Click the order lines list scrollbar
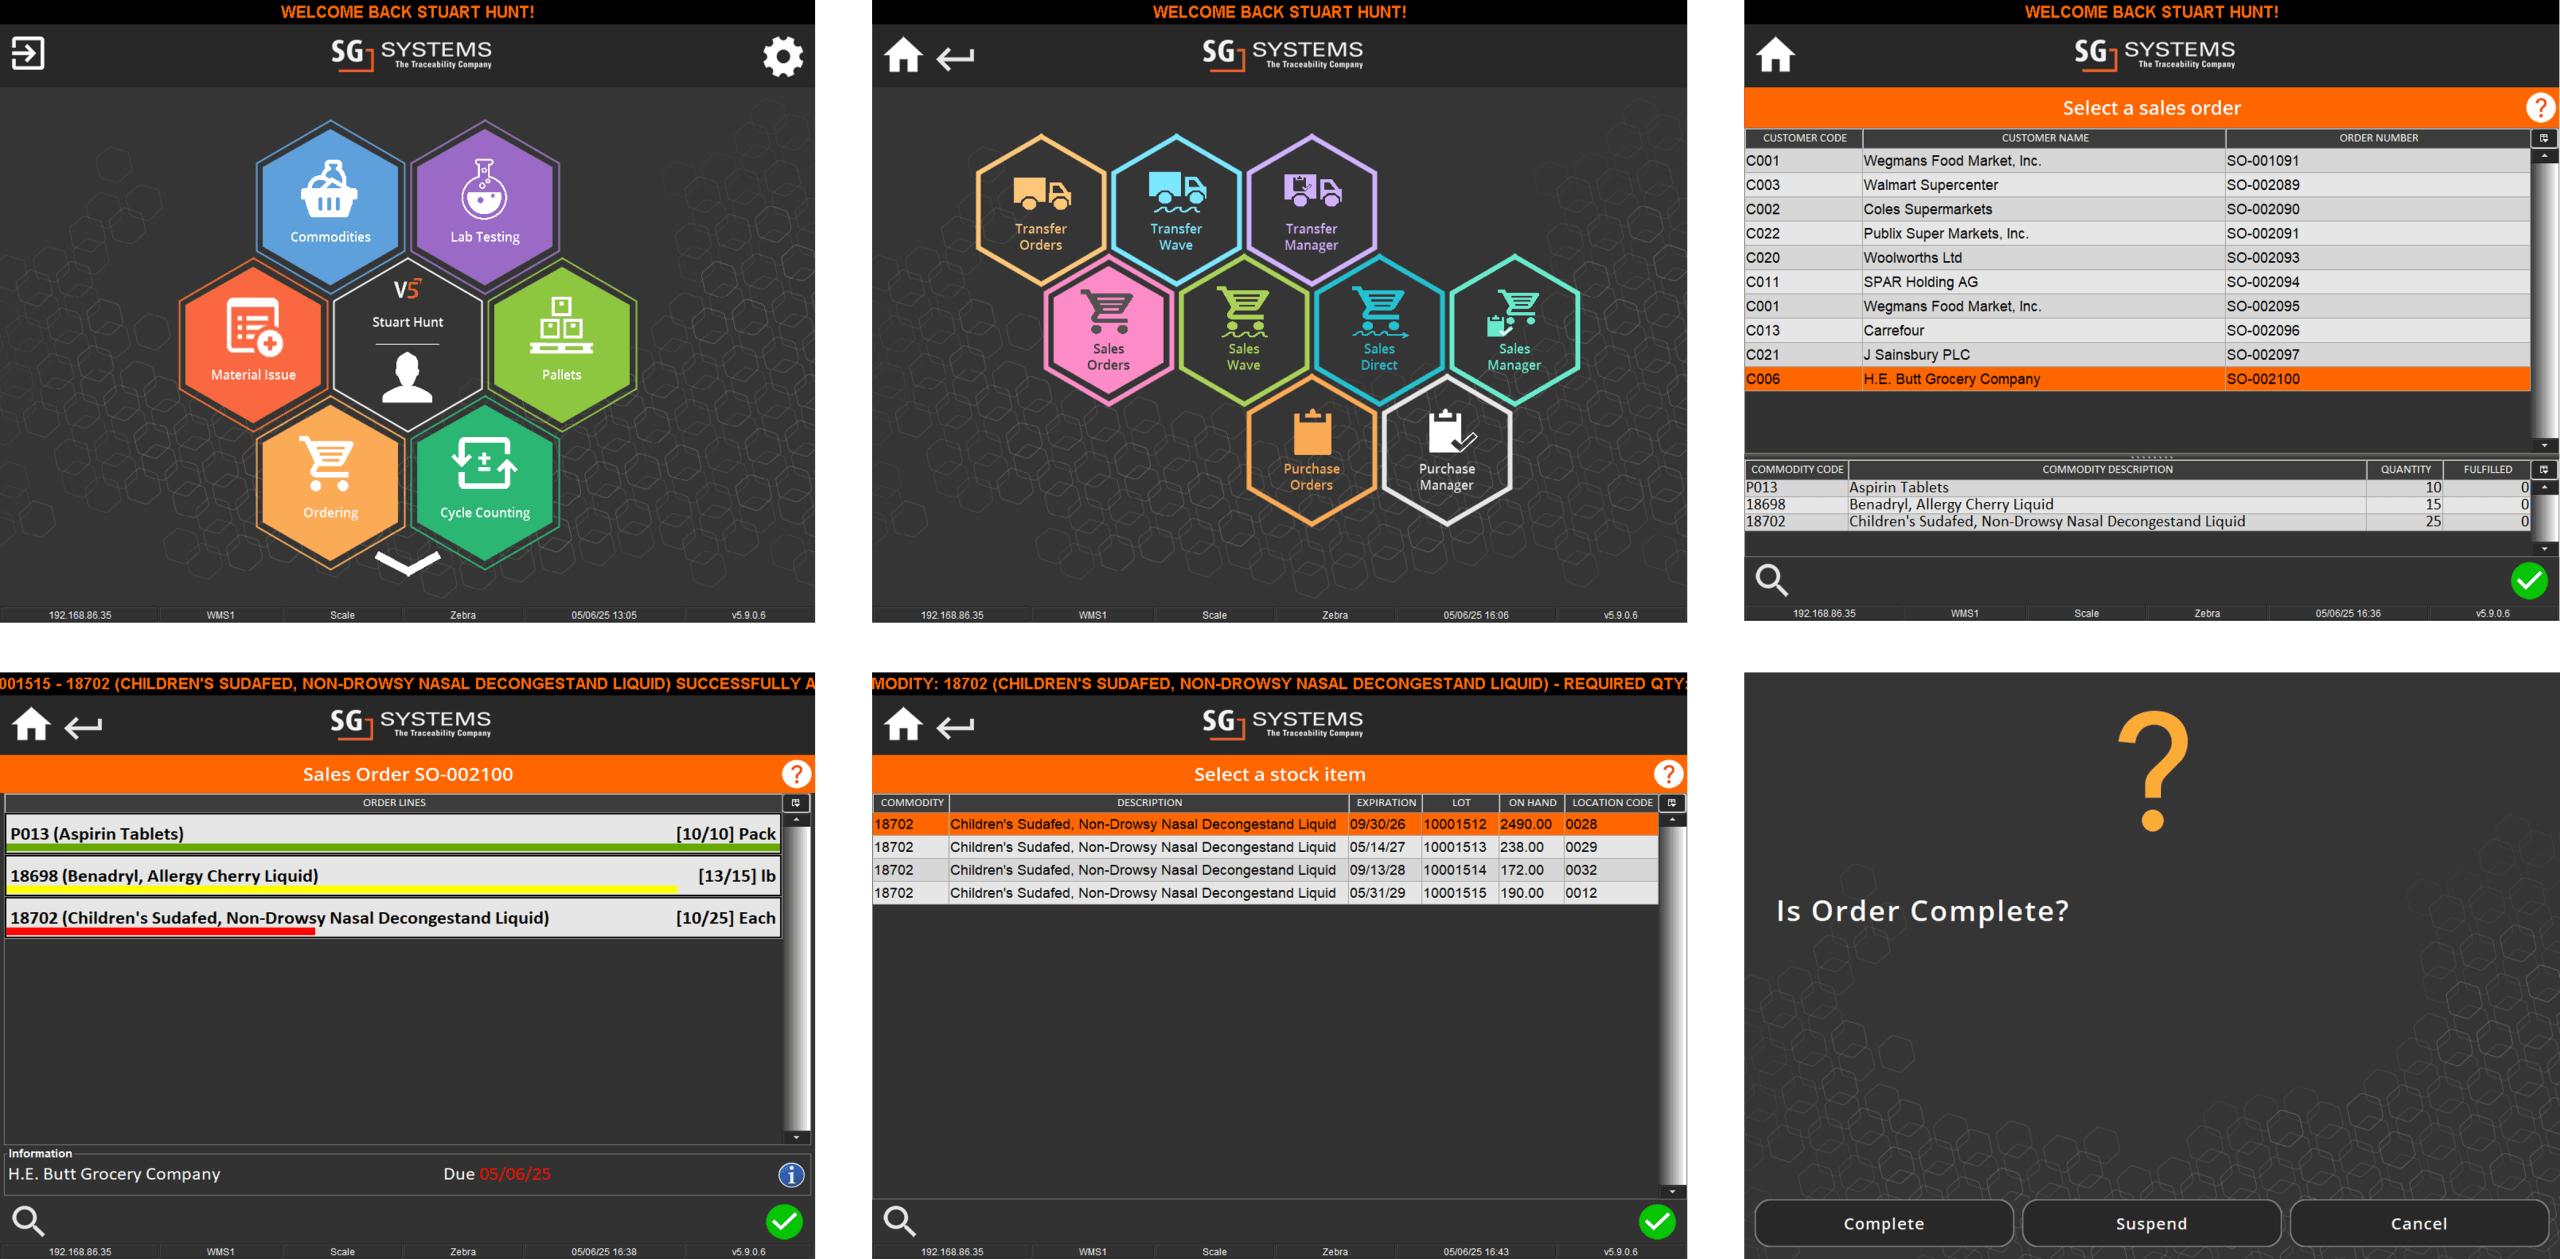The width and height of the screenshot is (2560, 1259). [x=796, y=976]
